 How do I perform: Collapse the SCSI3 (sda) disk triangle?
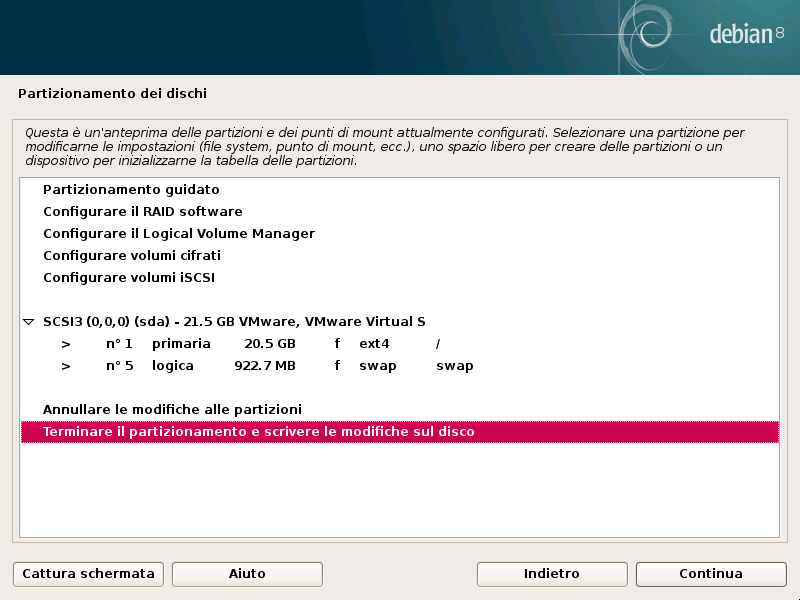(28, 322)
